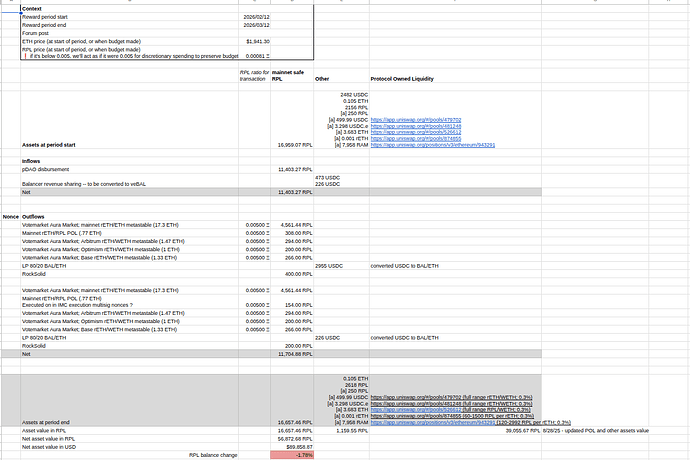The width and height of the screenshot is (690, 460).
Task: Select the pDAO disbursement label cell
Action: 129,169
